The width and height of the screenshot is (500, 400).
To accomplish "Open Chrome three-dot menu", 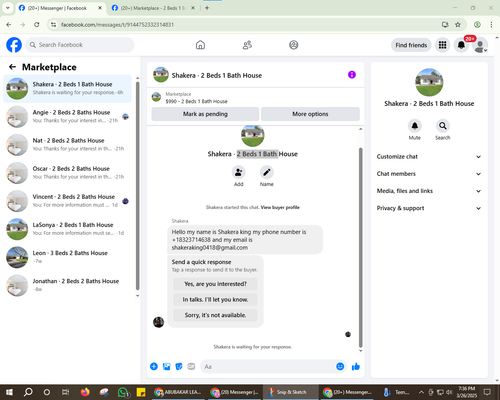I will pos(491,24).
